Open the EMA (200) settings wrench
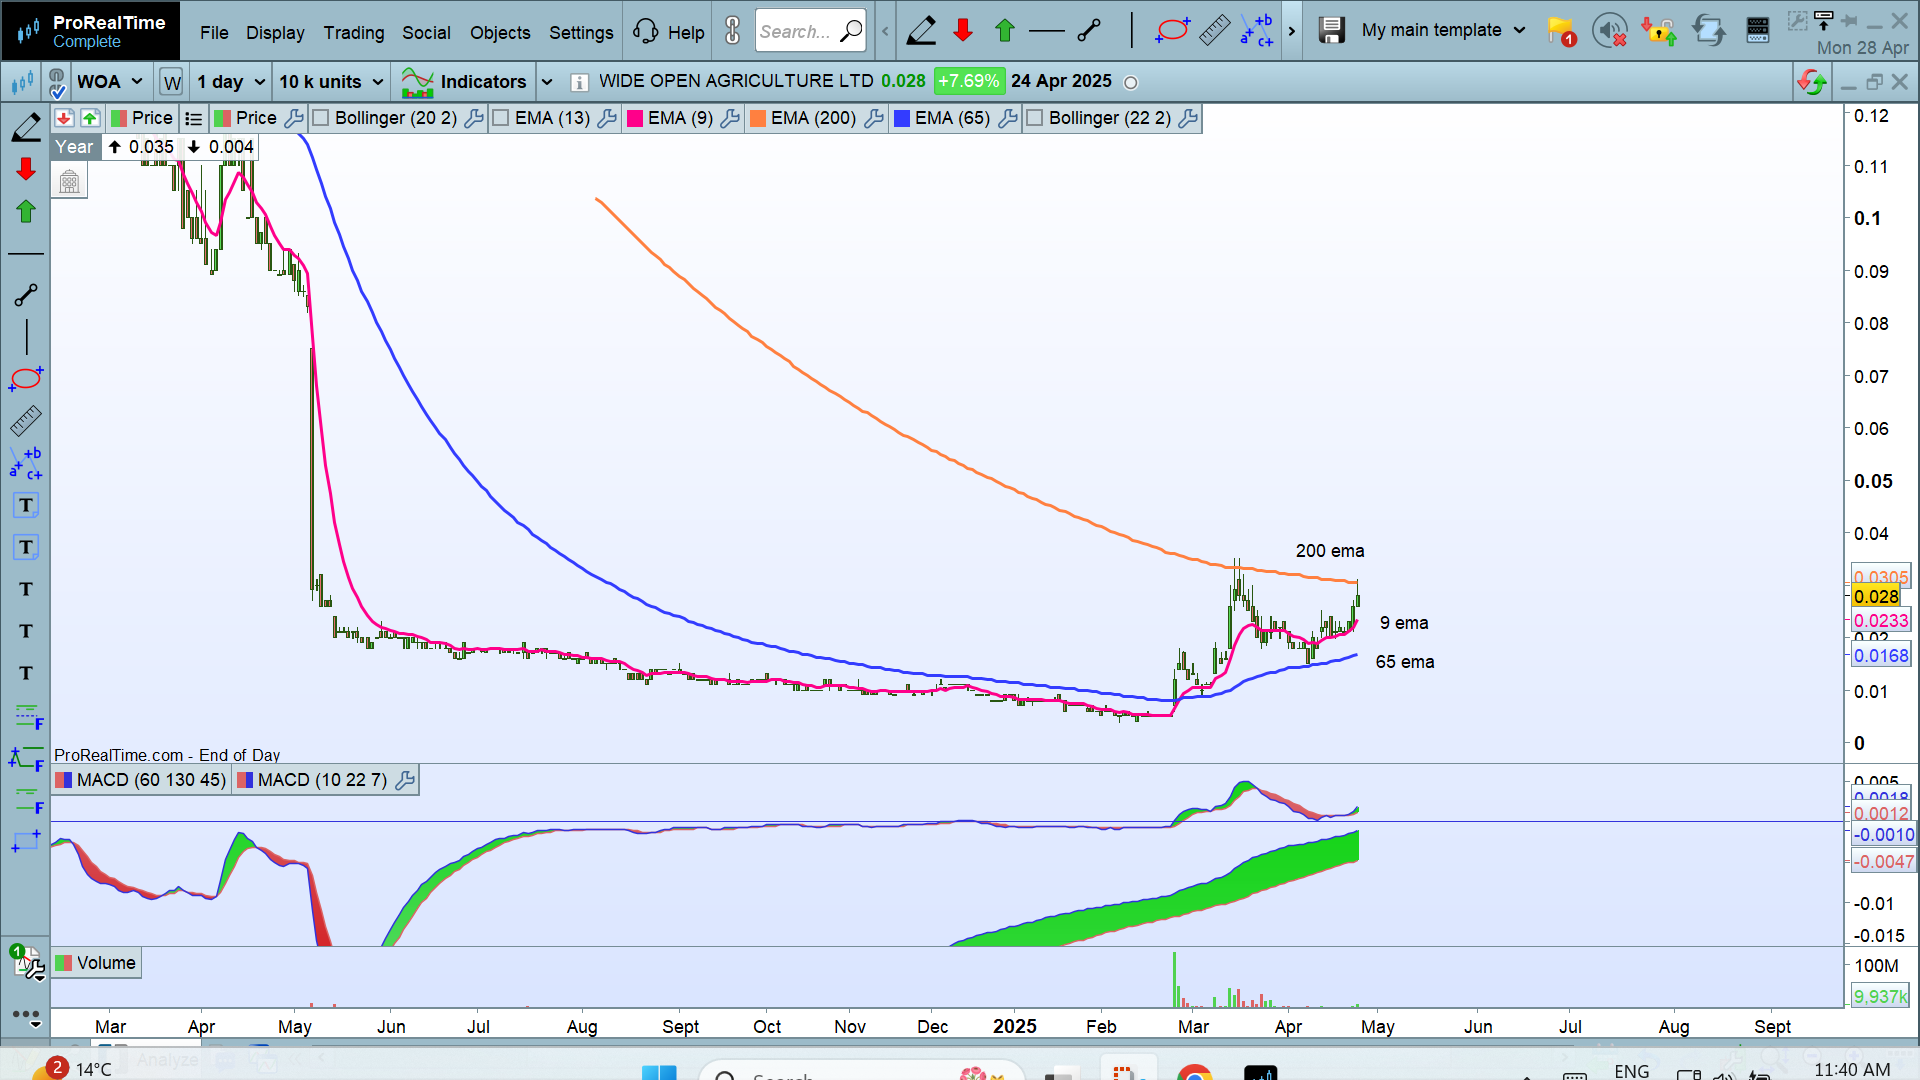Image resolution: width=1920 pixels, height=1080 pixels. pos(873,118)
